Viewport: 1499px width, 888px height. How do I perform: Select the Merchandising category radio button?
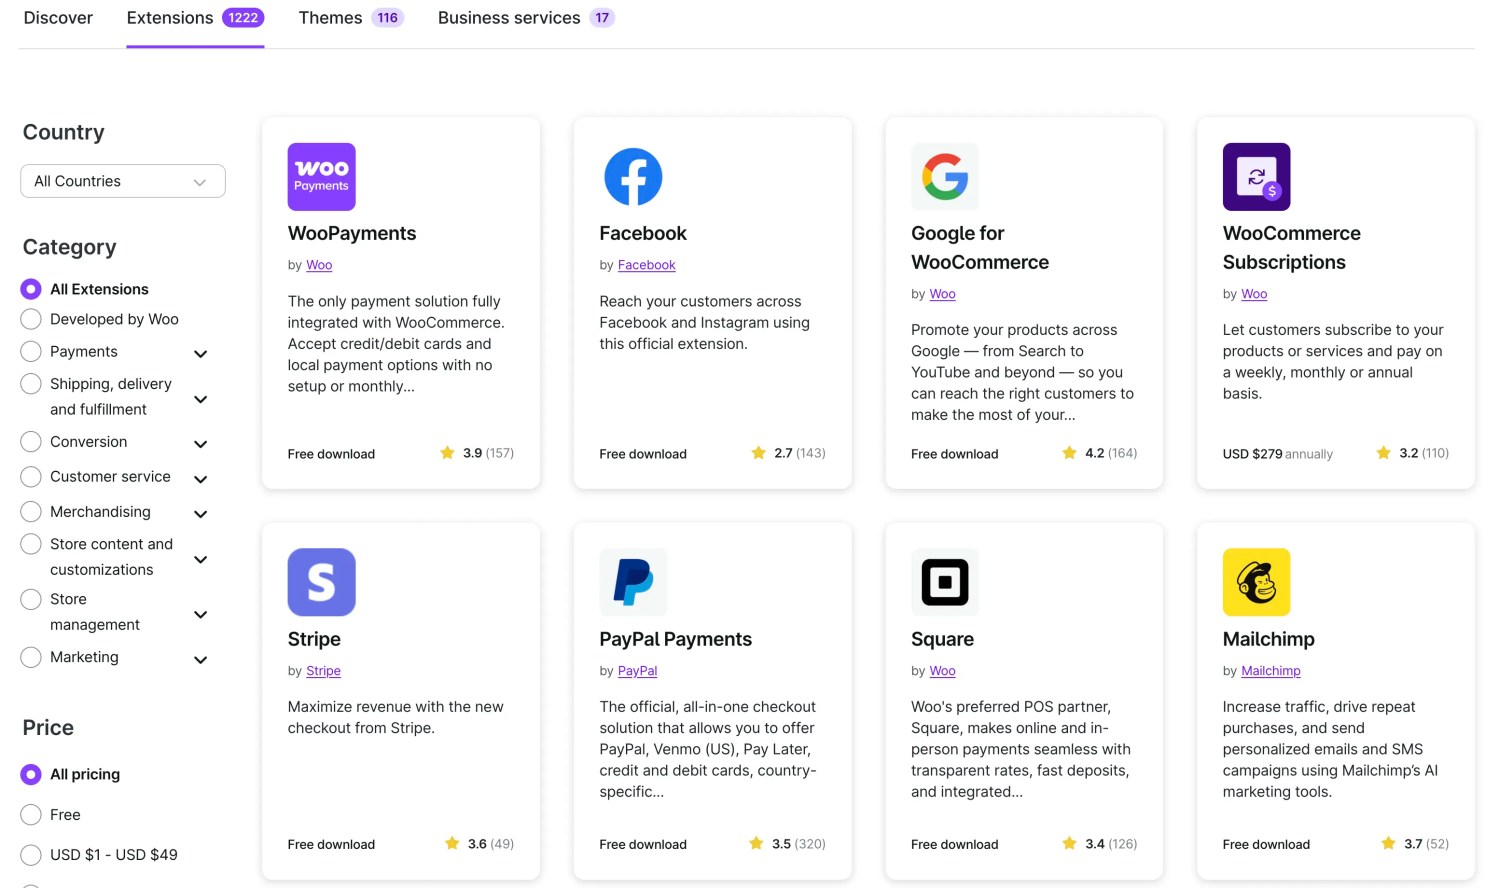tap(31, 512)
